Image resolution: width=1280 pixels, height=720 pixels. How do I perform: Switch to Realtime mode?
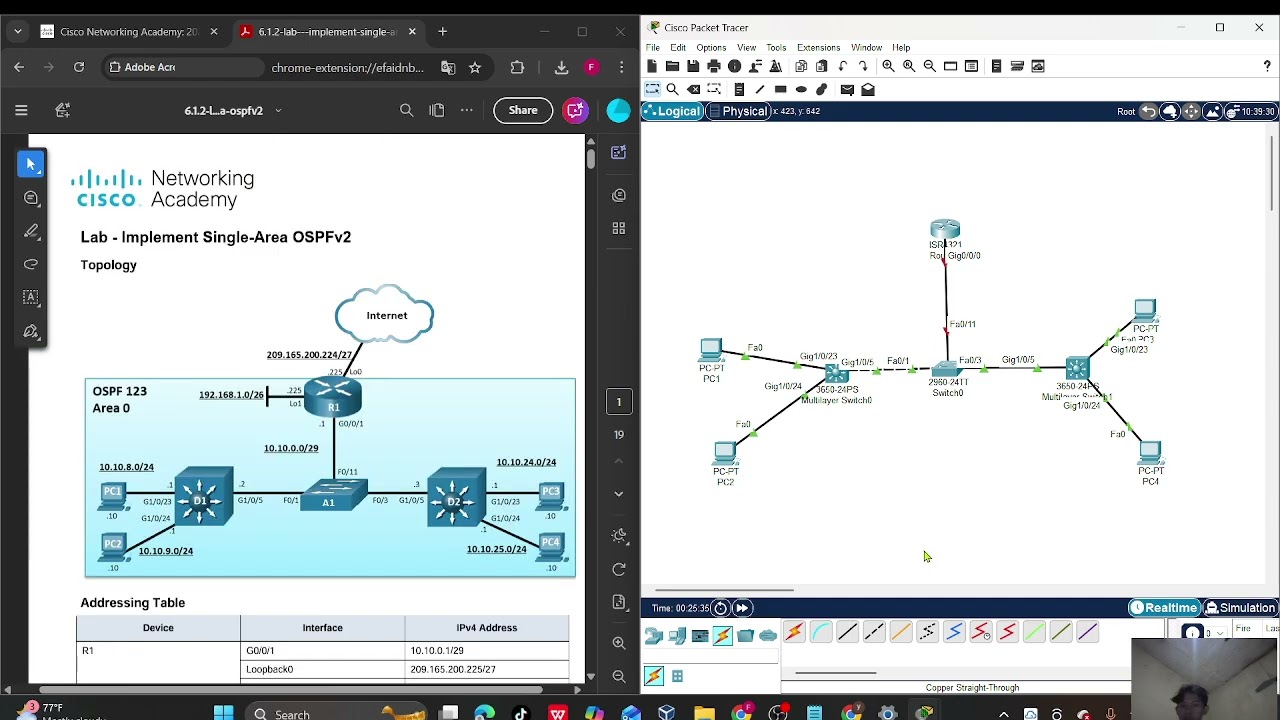point(1164,608)
